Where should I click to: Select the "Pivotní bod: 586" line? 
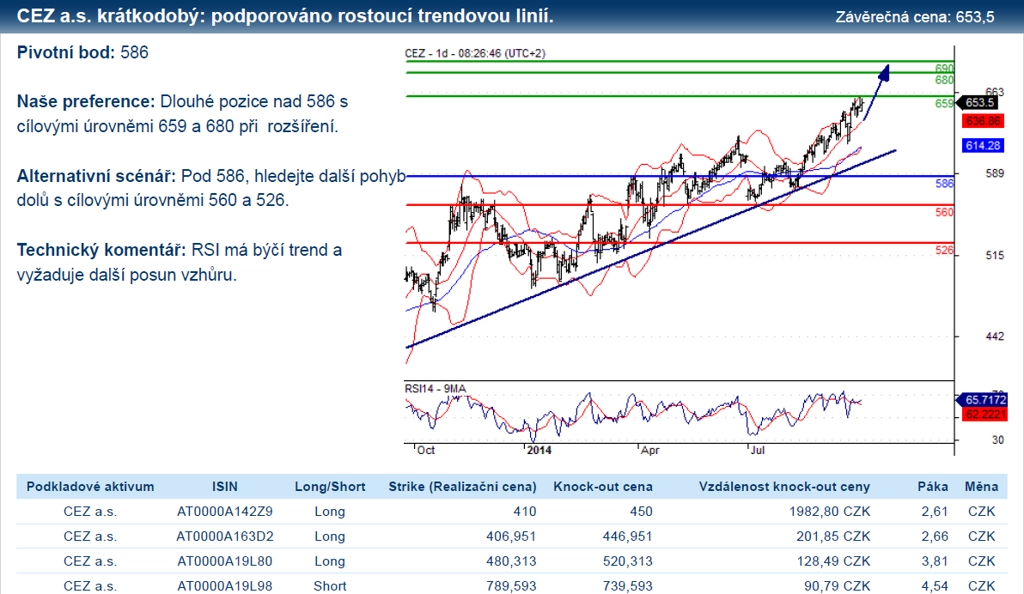83,52
